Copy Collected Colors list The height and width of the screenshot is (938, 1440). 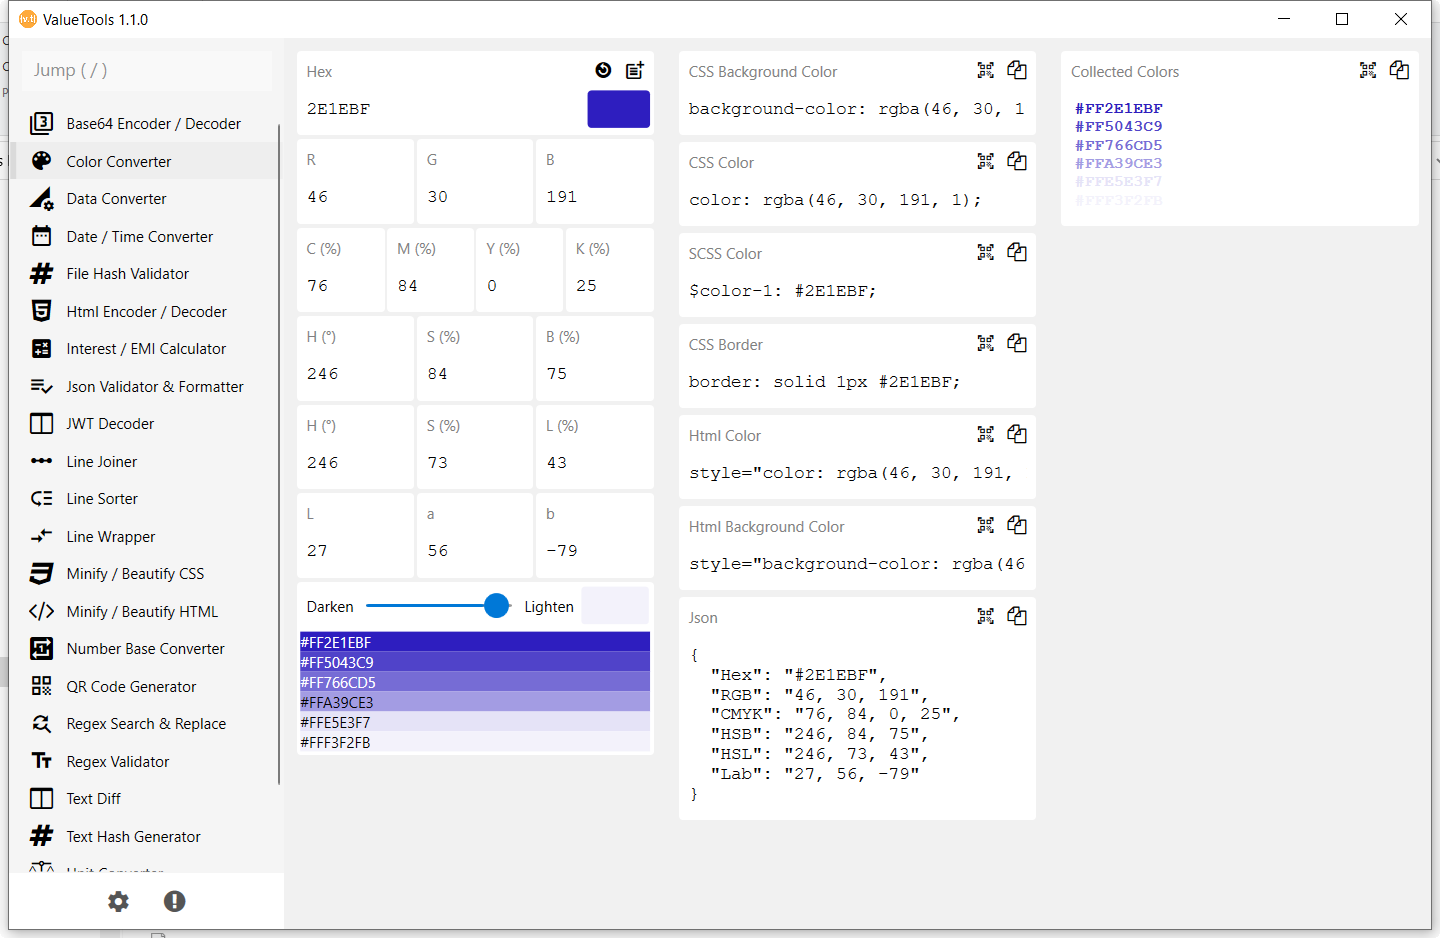pos(1399,70)
